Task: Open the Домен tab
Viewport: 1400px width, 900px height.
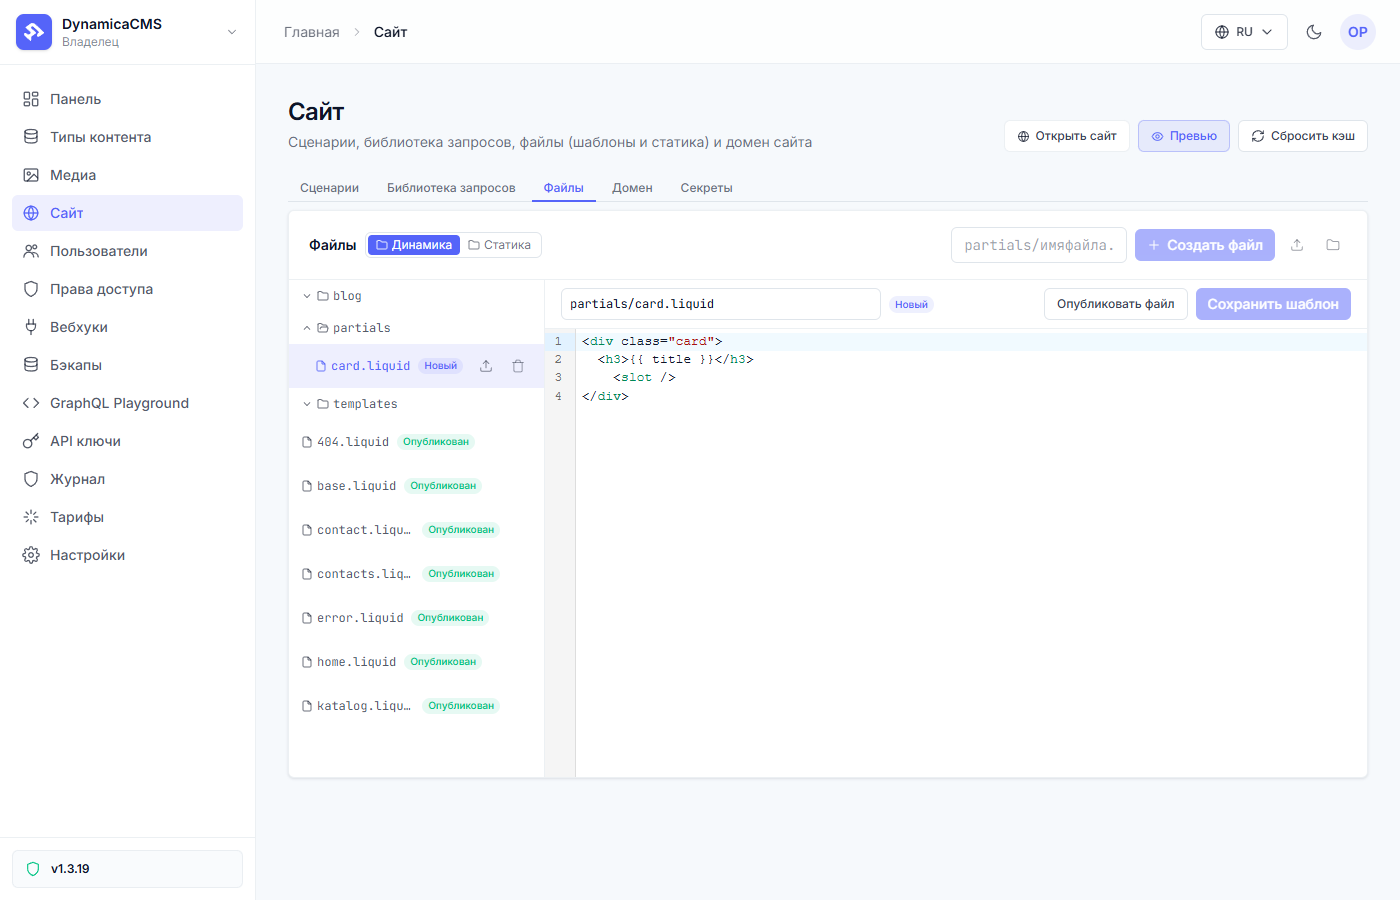Action: tap(632, 188)
